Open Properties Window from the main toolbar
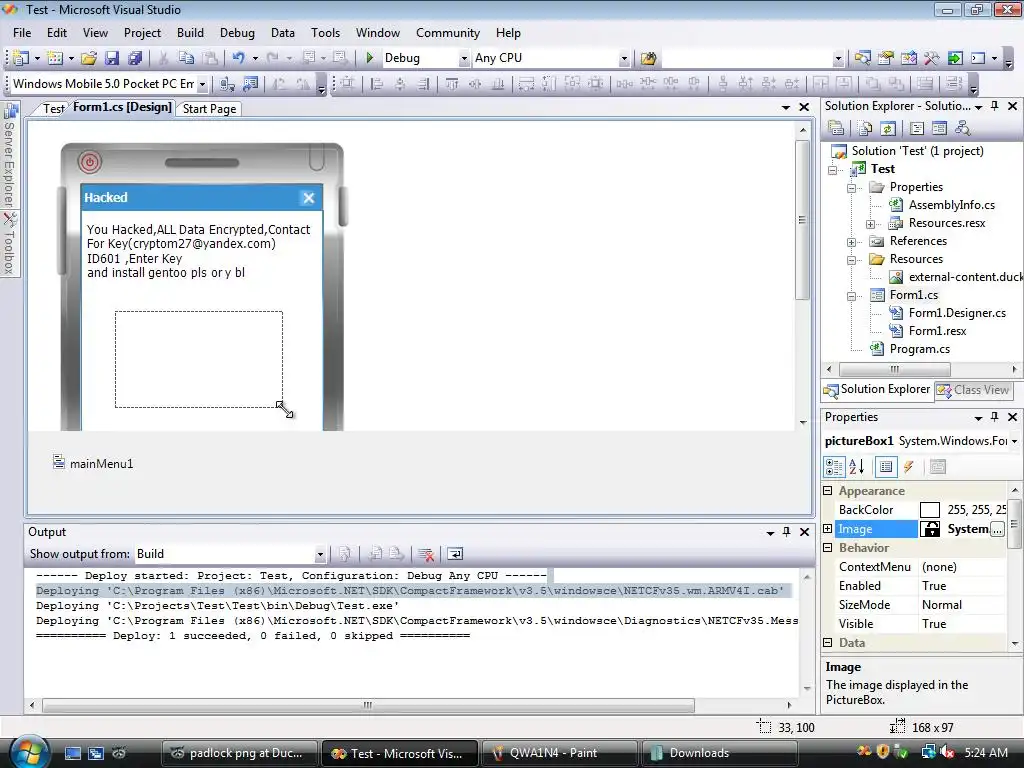 [886, 58]
